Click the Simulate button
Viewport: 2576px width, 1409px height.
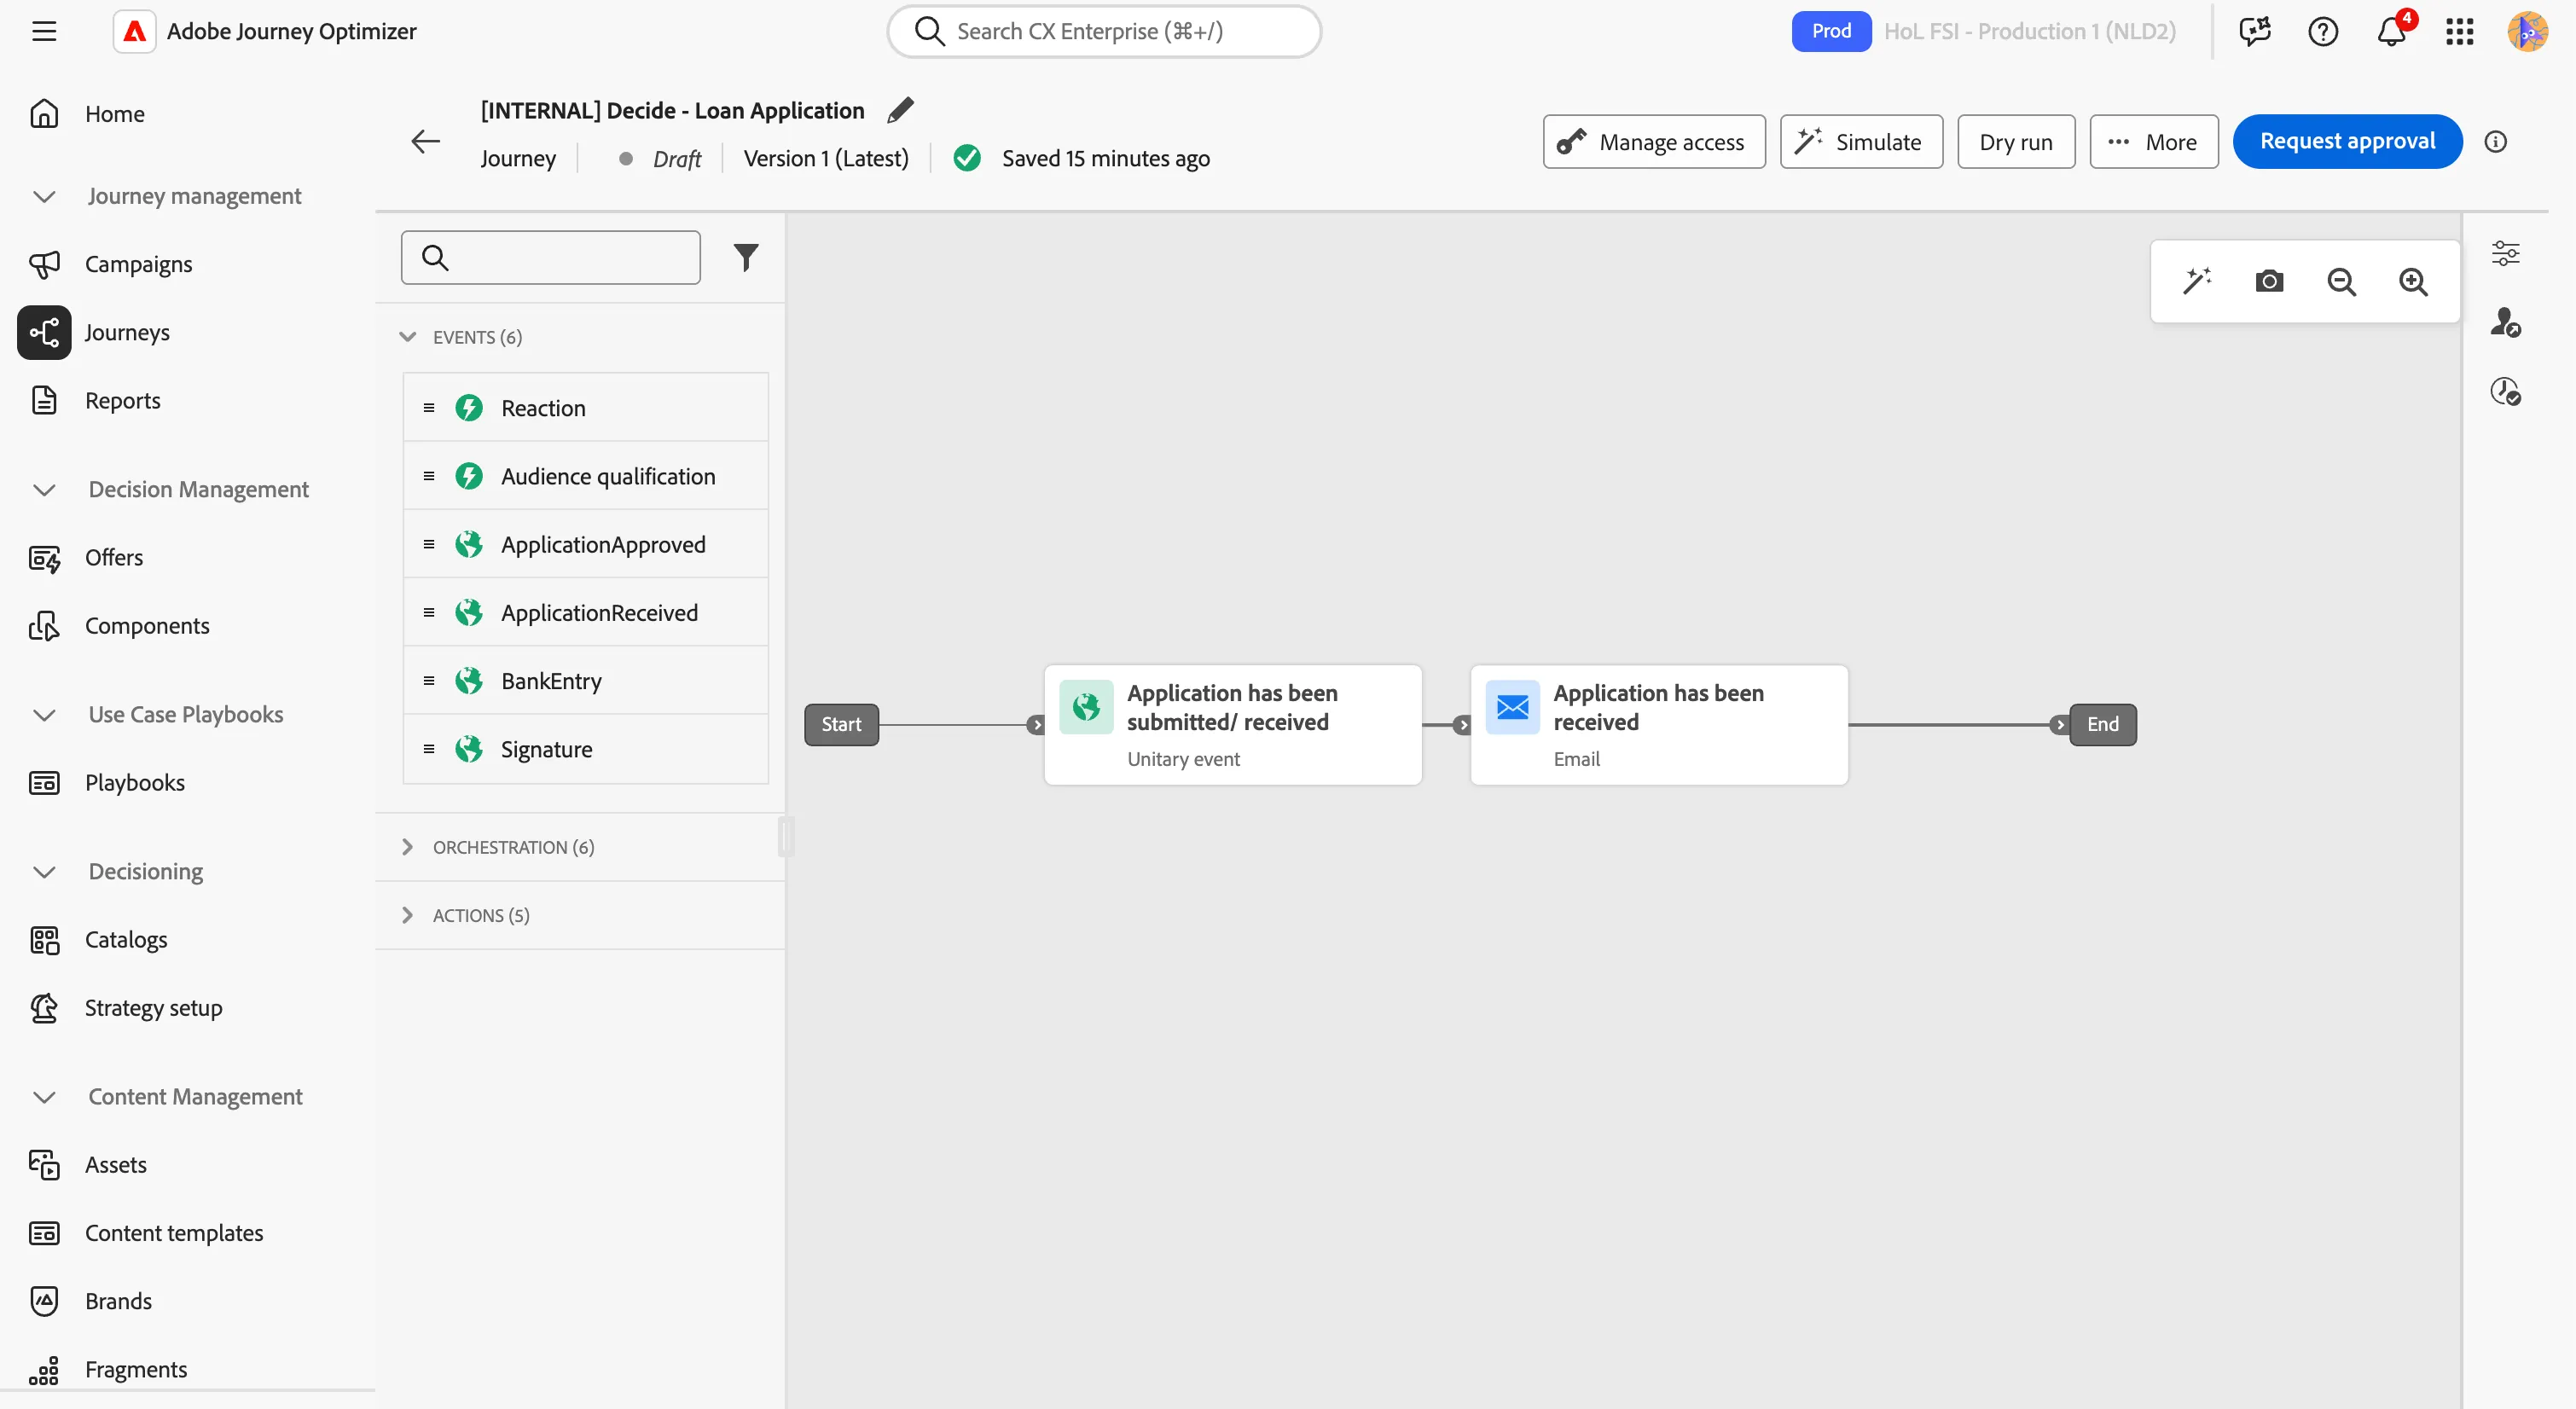pyautogui.click(x=1861, y=142)
